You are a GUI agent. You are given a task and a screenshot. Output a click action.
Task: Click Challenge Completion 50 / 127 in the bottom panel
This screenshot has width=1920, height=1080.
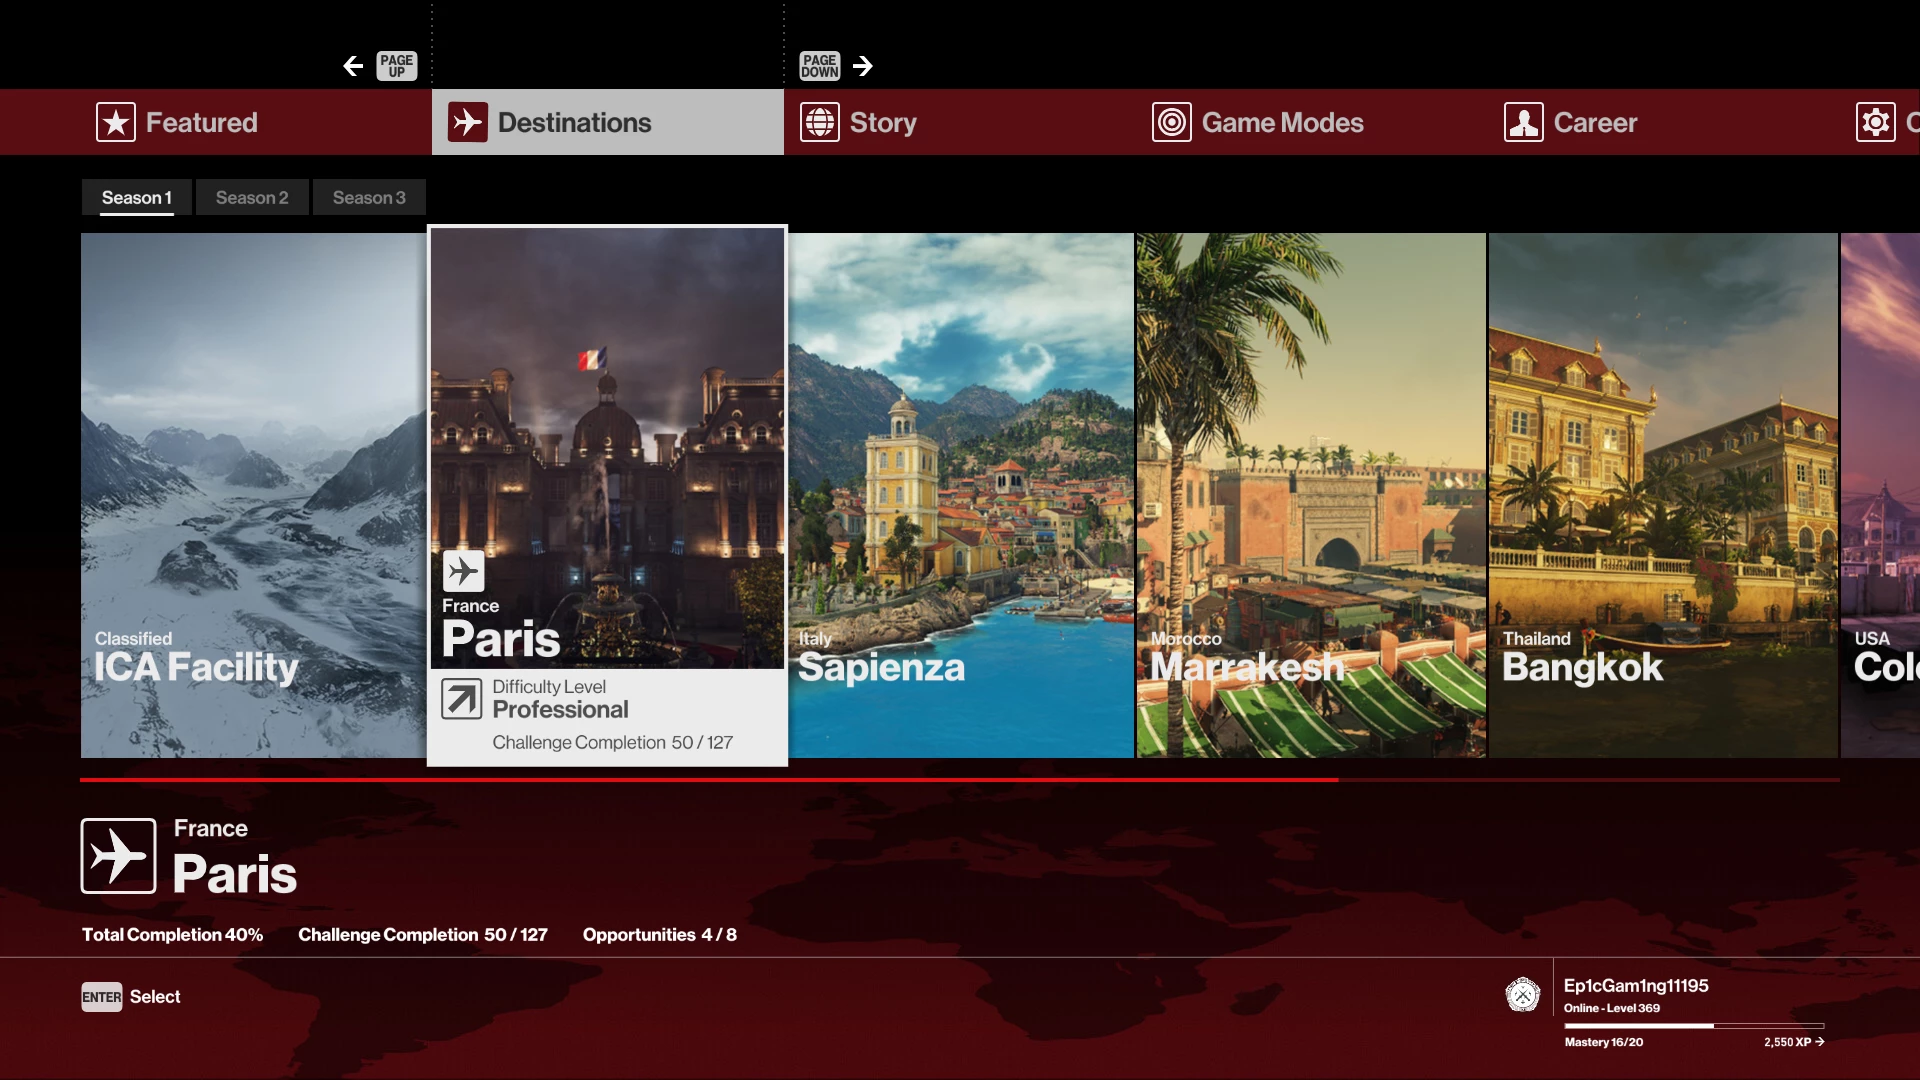[x=423, y=935]
